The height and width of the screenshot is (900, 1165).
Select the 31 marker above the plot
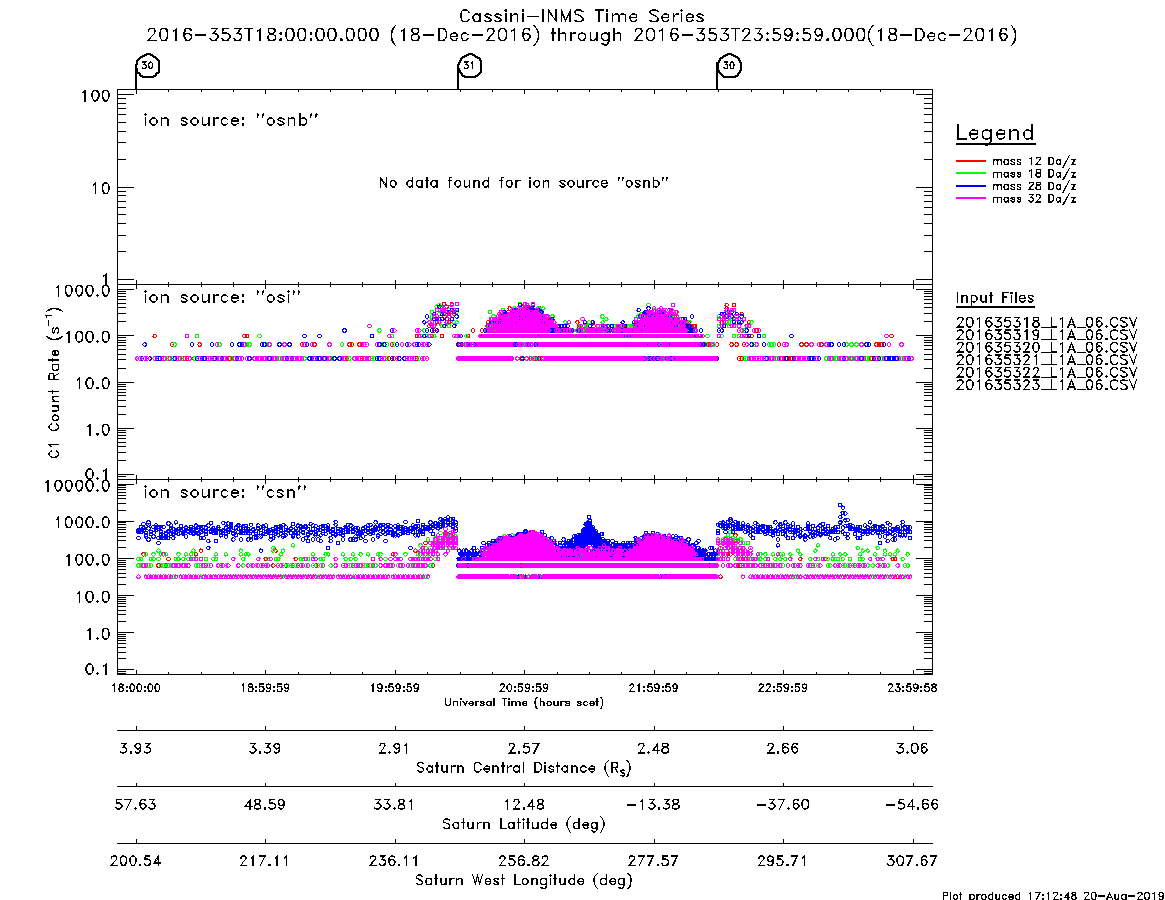coord(469,65)
